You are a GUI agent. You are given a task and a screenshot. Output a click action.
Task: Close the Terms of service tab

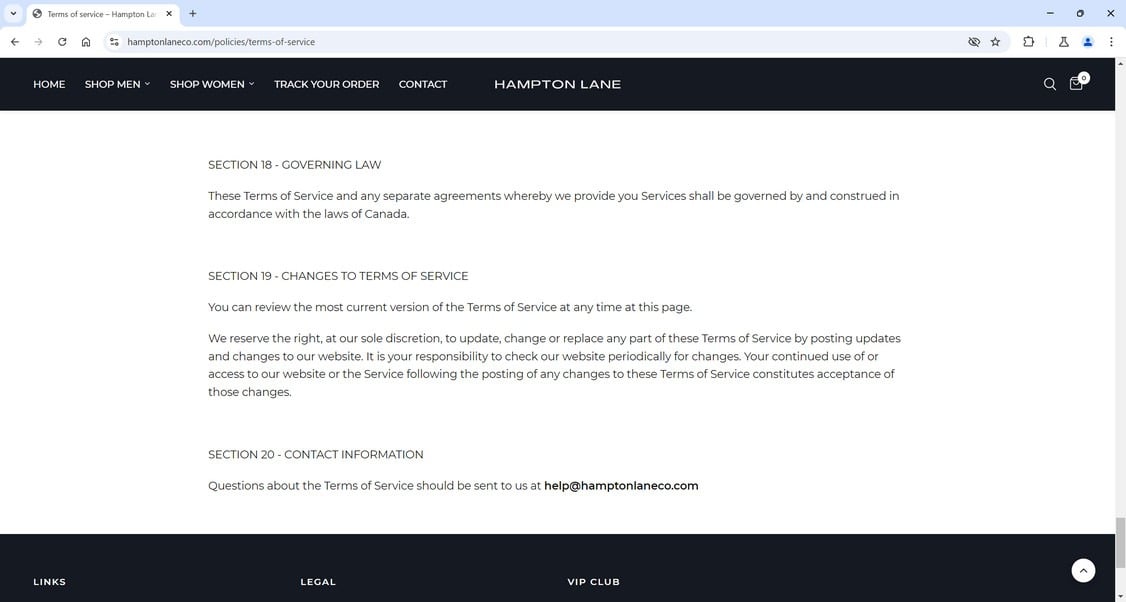click(169, 14)
